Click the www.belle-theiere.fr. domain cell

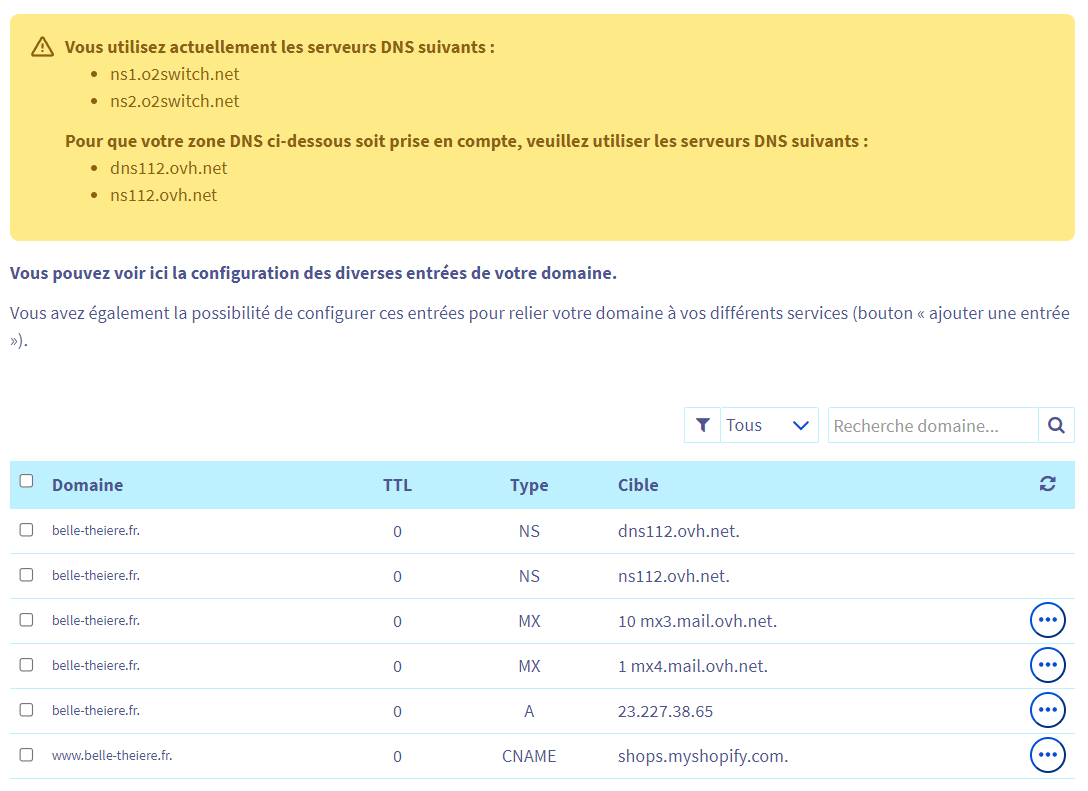pyautogui.click(x=112, y=756)
